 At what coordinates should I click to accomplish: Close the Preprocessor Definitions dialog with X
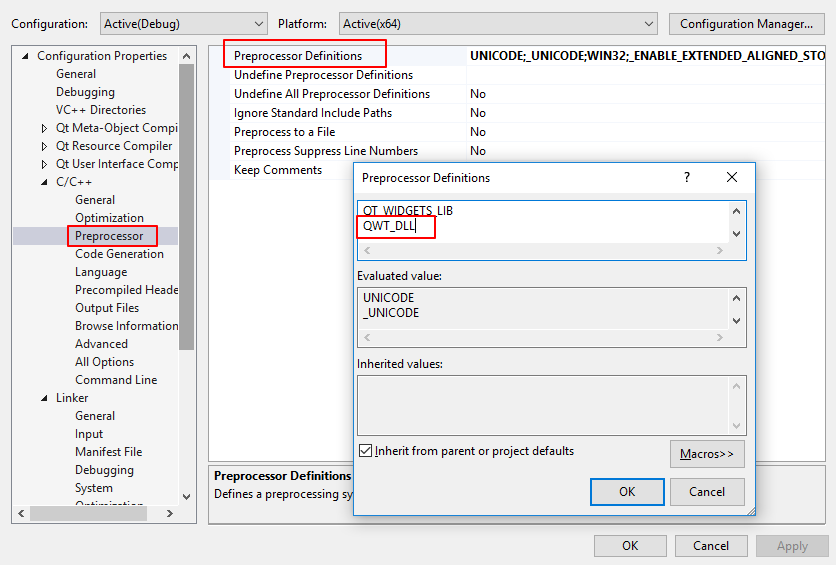click(x=732, y=177)
